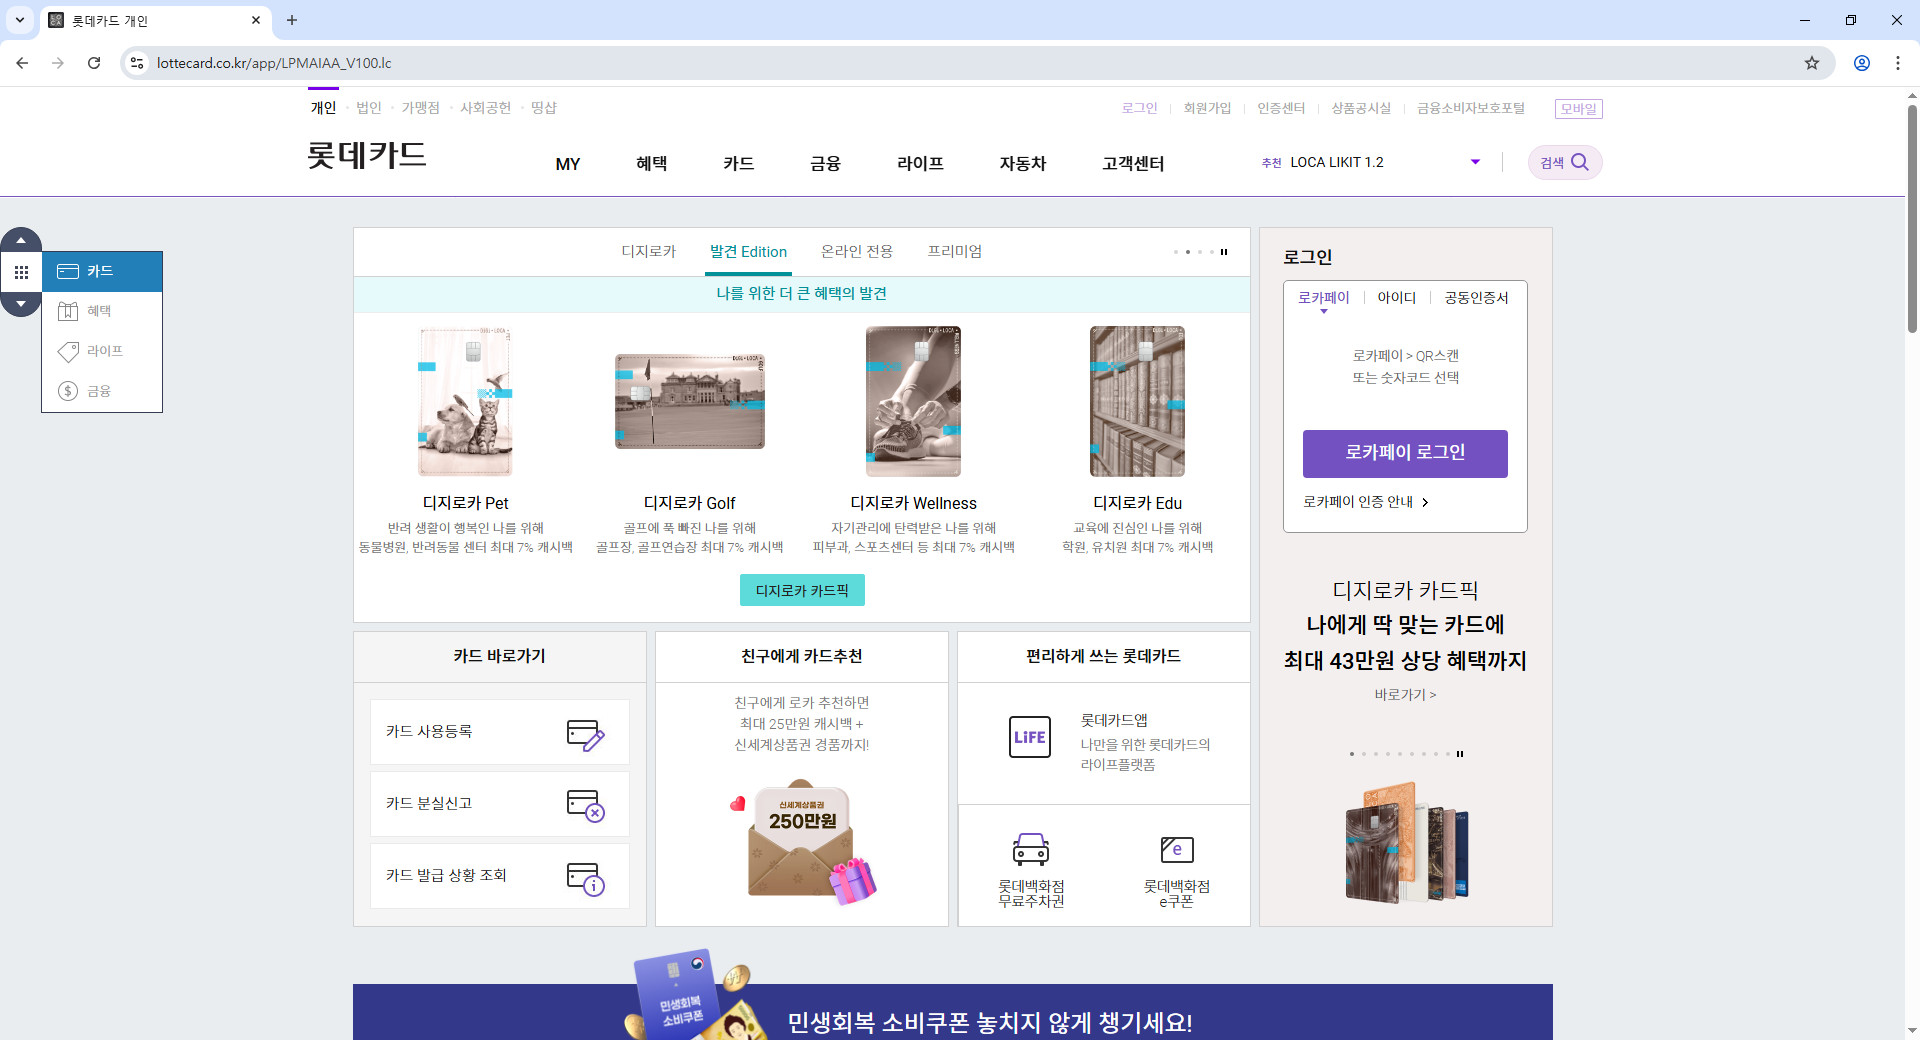
Task: Pause the 디지로카 카드픽 banner rotation
Action: 1462,754
